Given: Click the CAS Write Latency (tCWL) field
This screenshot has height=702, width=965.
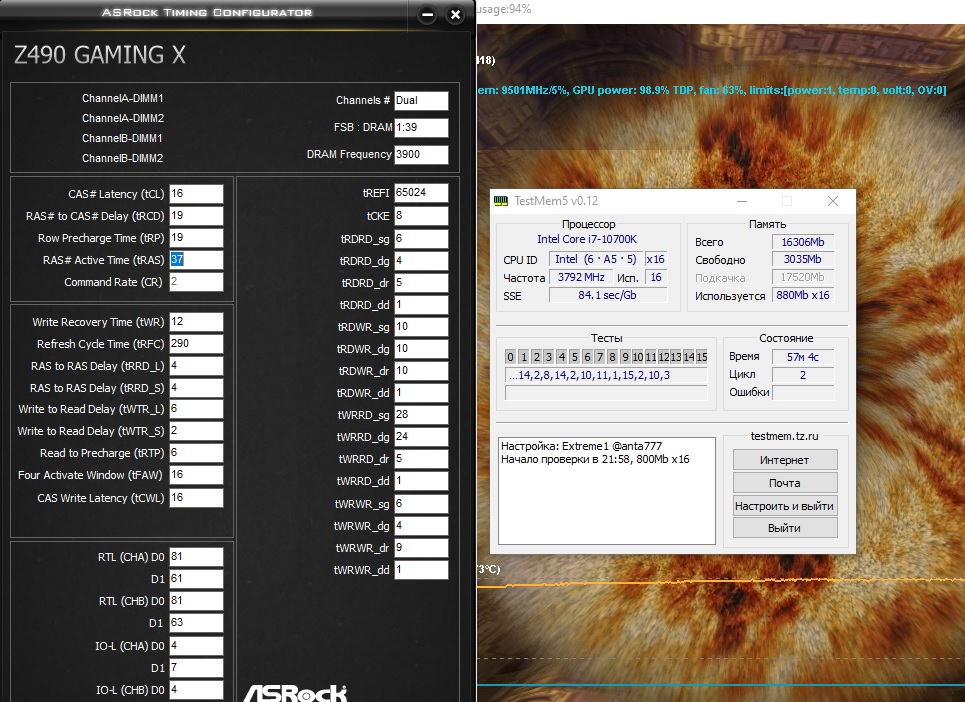Looking at the screenshot, I should point(196,498).
